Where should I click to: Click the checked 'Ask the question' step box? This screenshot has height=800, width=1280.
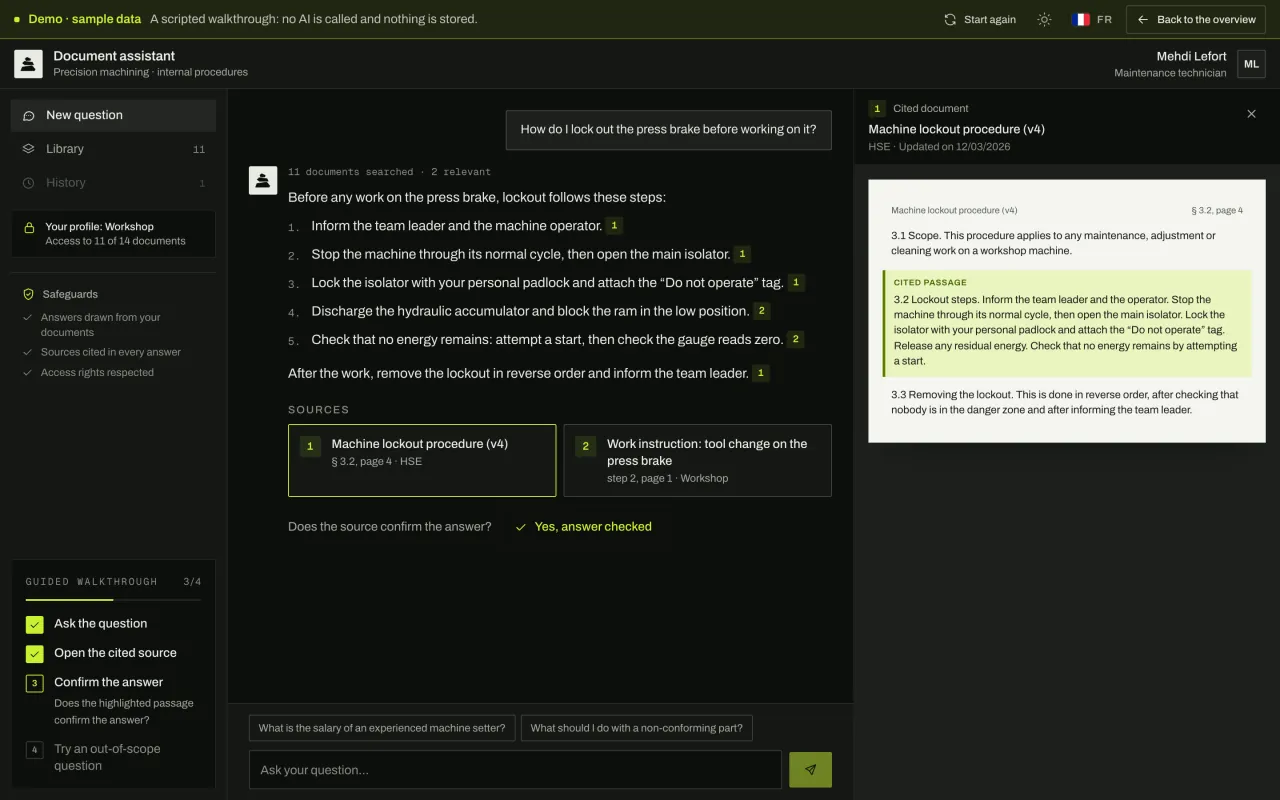(35, 625)
